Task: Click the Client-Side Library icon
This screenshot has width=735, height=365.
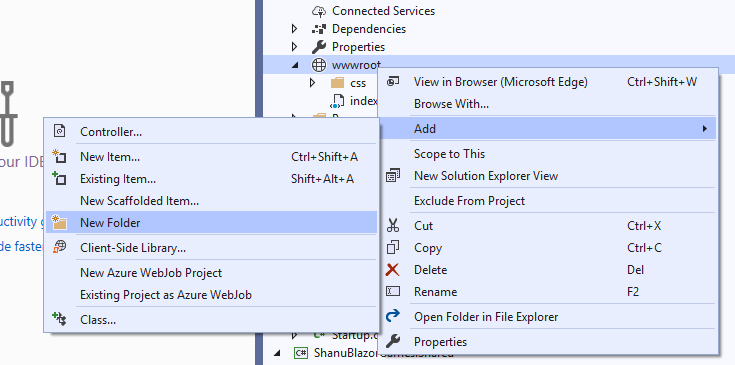Action: [60, 247]
